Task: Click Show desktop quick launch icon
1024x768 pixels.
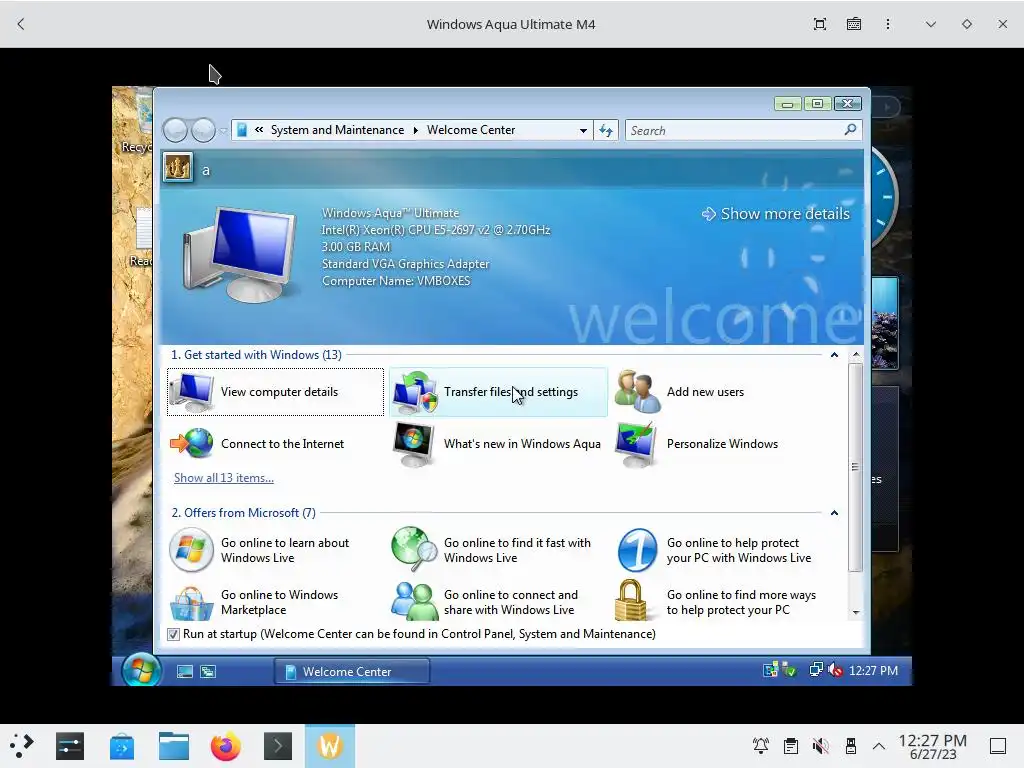Action: [x=185, y=671]
